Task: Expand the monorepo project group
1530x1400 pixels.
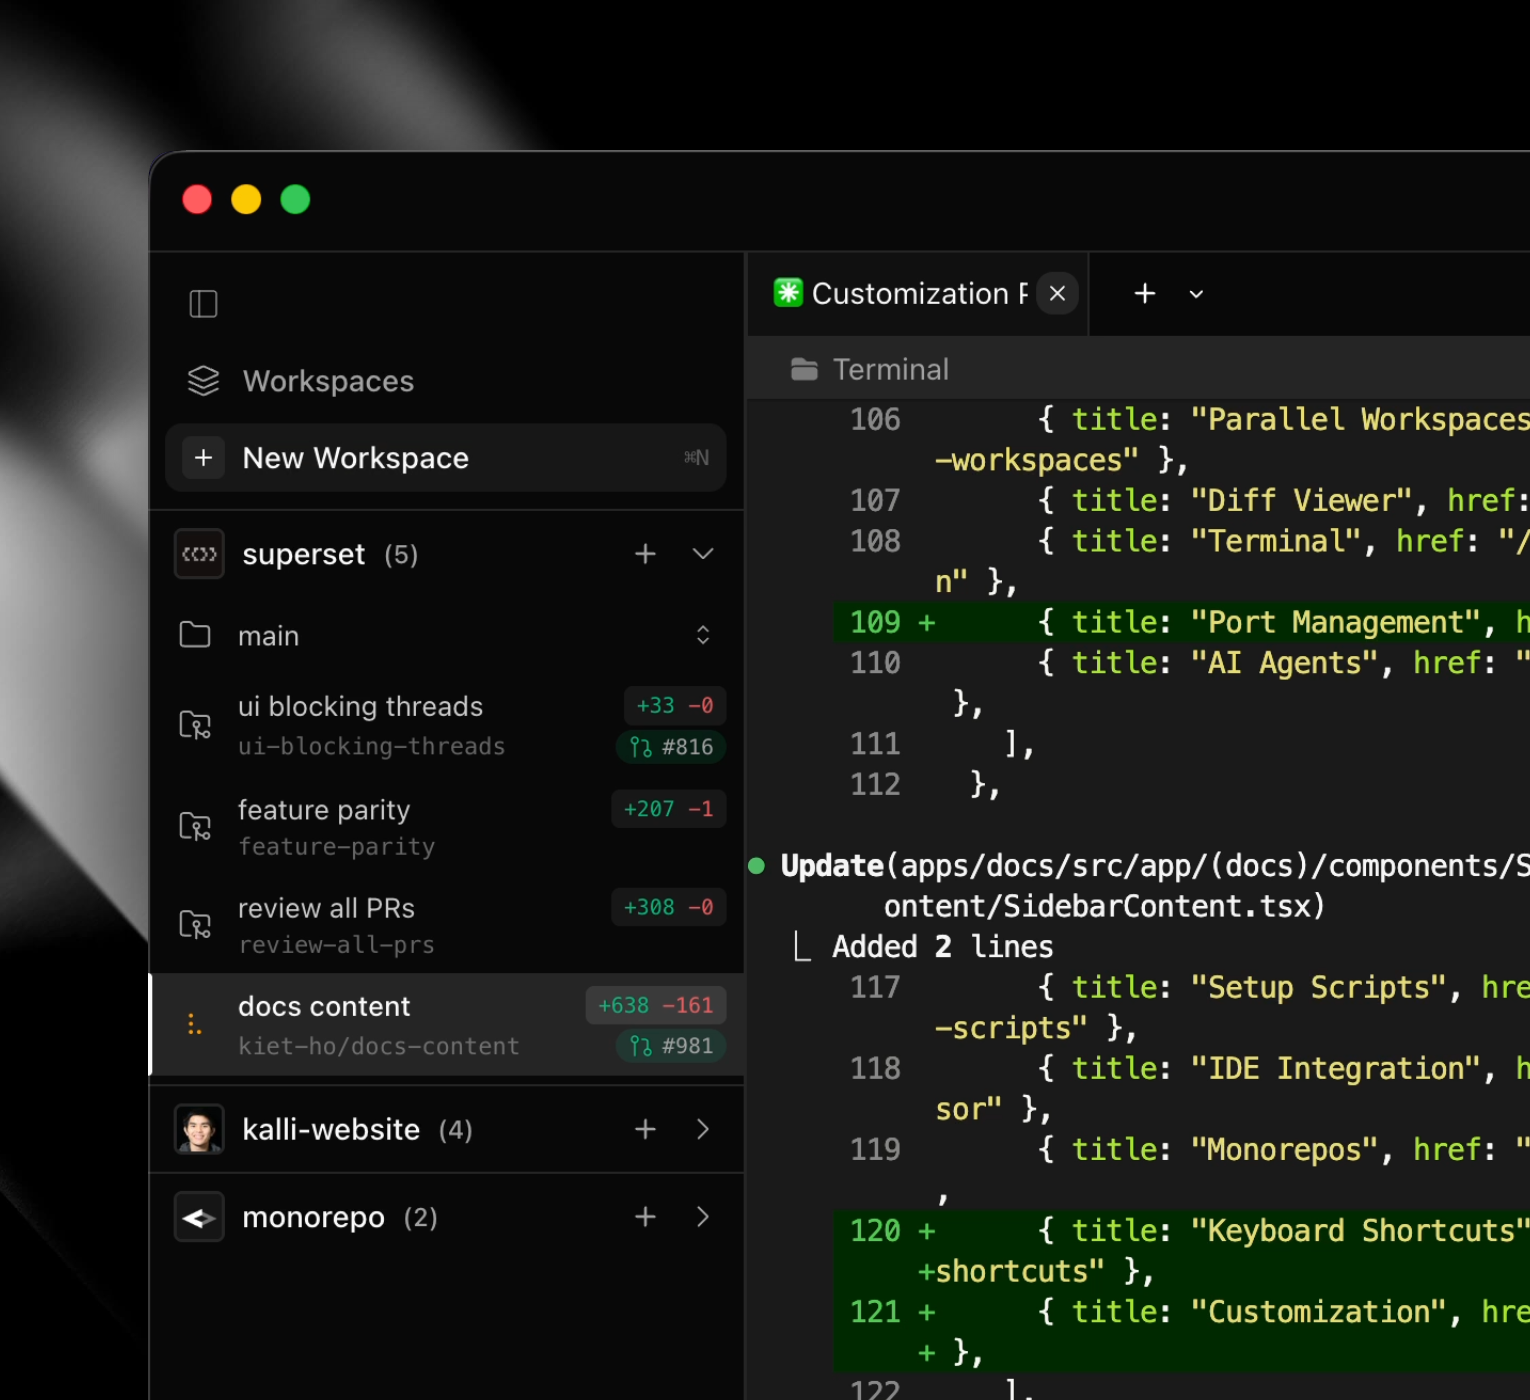Action: tap(703, 1217)
